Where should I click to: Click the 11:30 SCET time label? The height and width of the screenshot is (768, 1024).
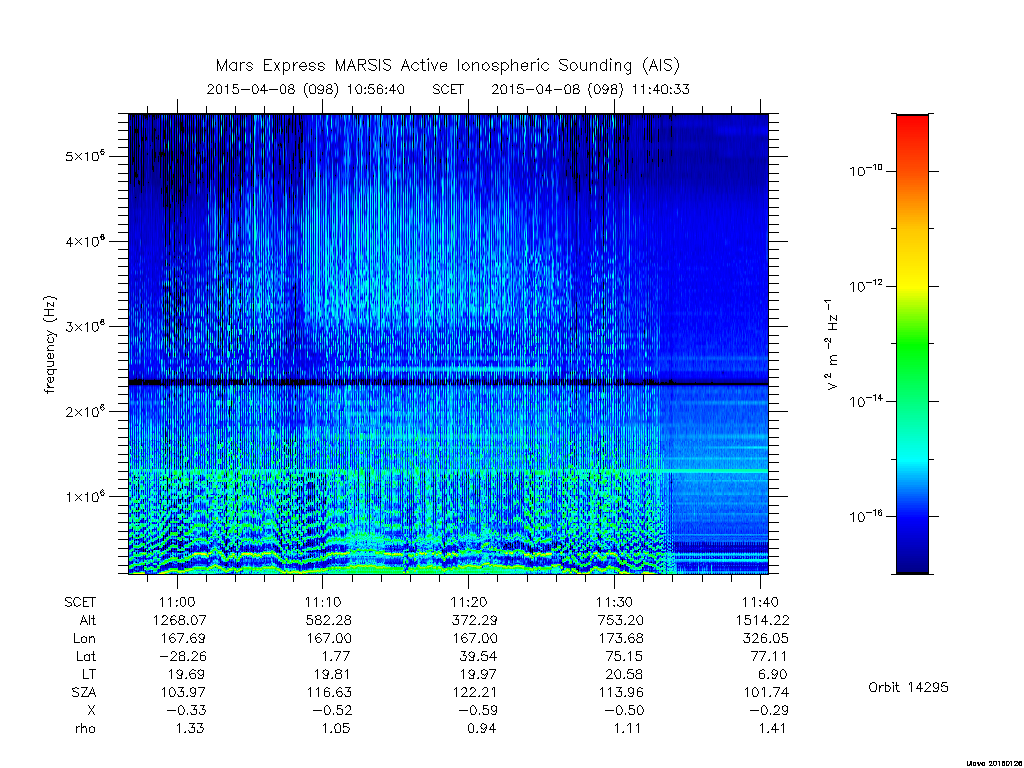coord(614,602)
